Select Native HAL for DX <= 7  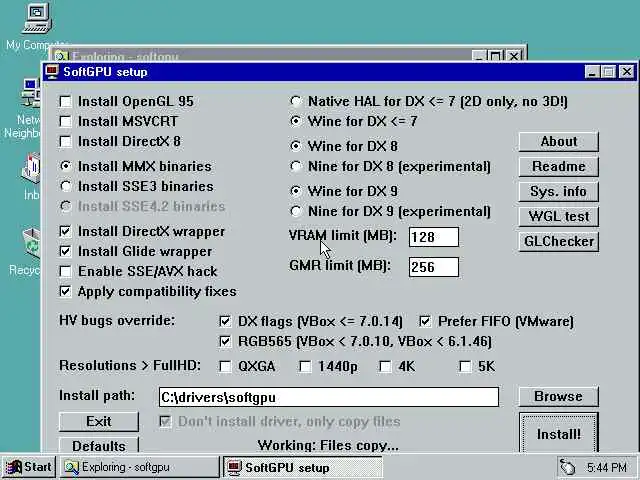(x=296, y=101)
